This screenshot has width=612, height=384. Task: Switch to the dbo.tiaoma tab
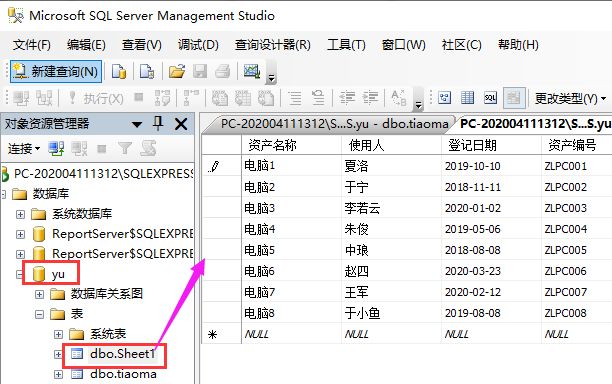point(334,124)
